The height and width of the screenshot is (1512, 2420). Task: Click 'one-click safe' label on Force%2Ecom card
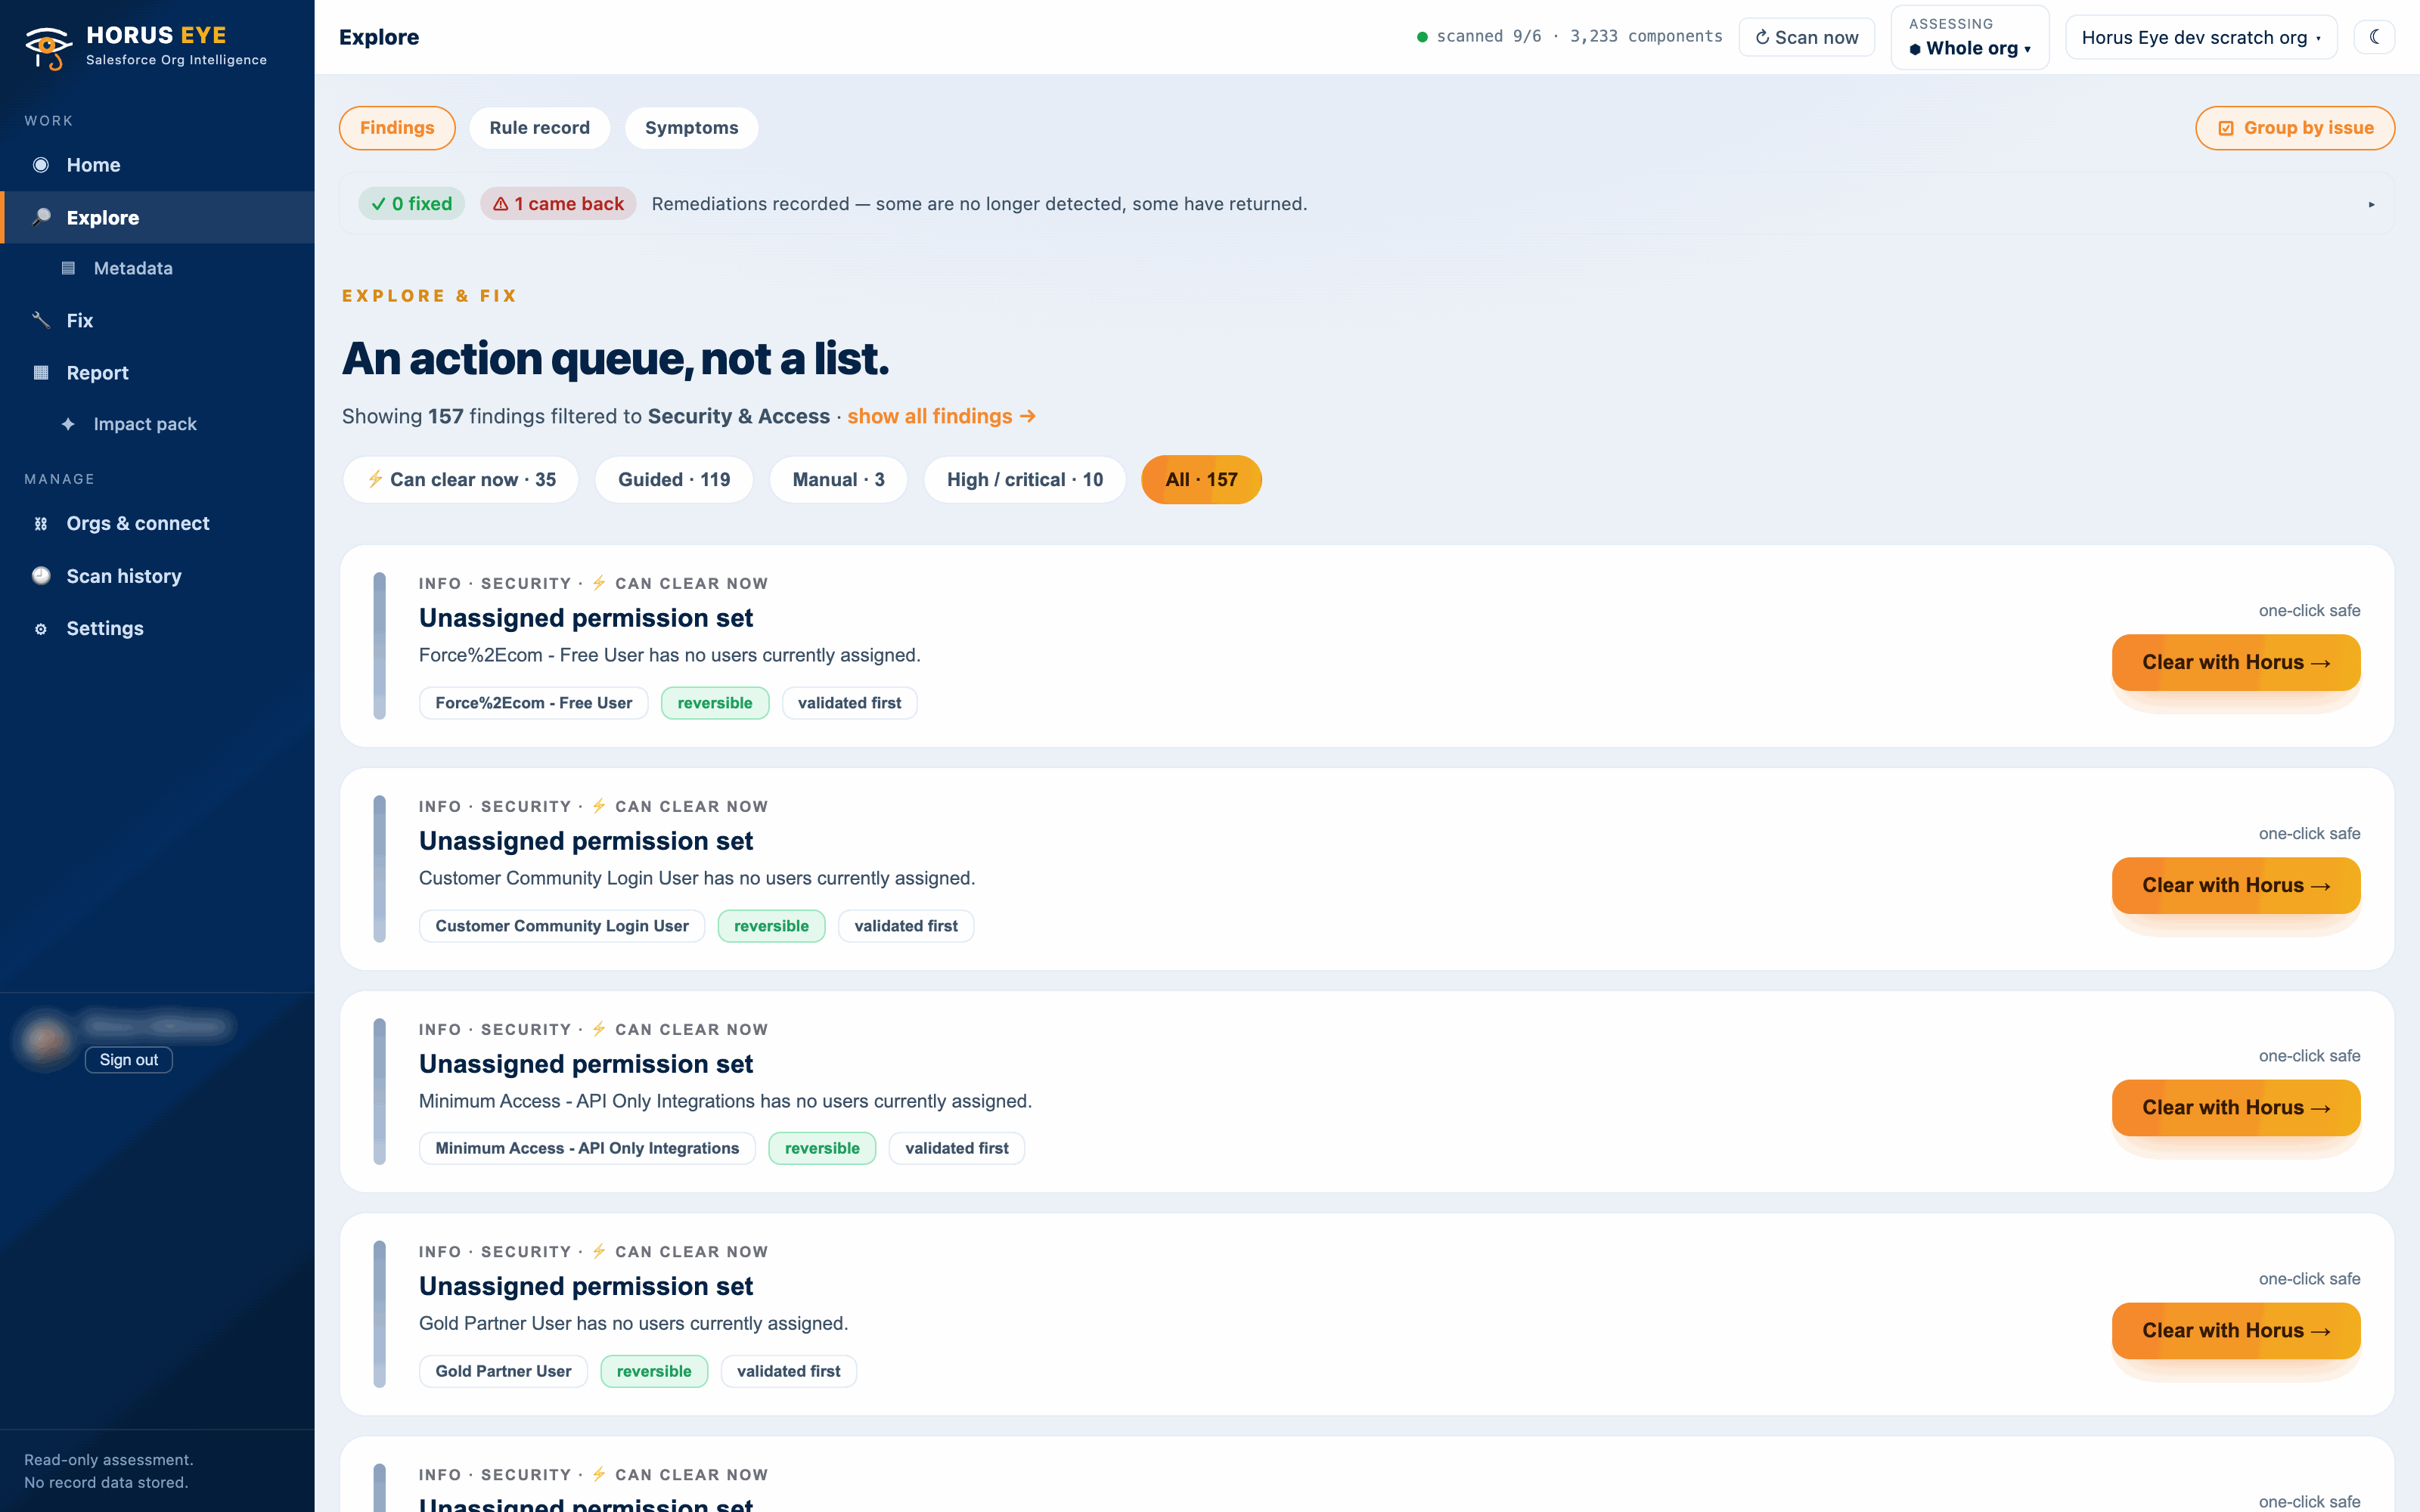(2309, 611)
